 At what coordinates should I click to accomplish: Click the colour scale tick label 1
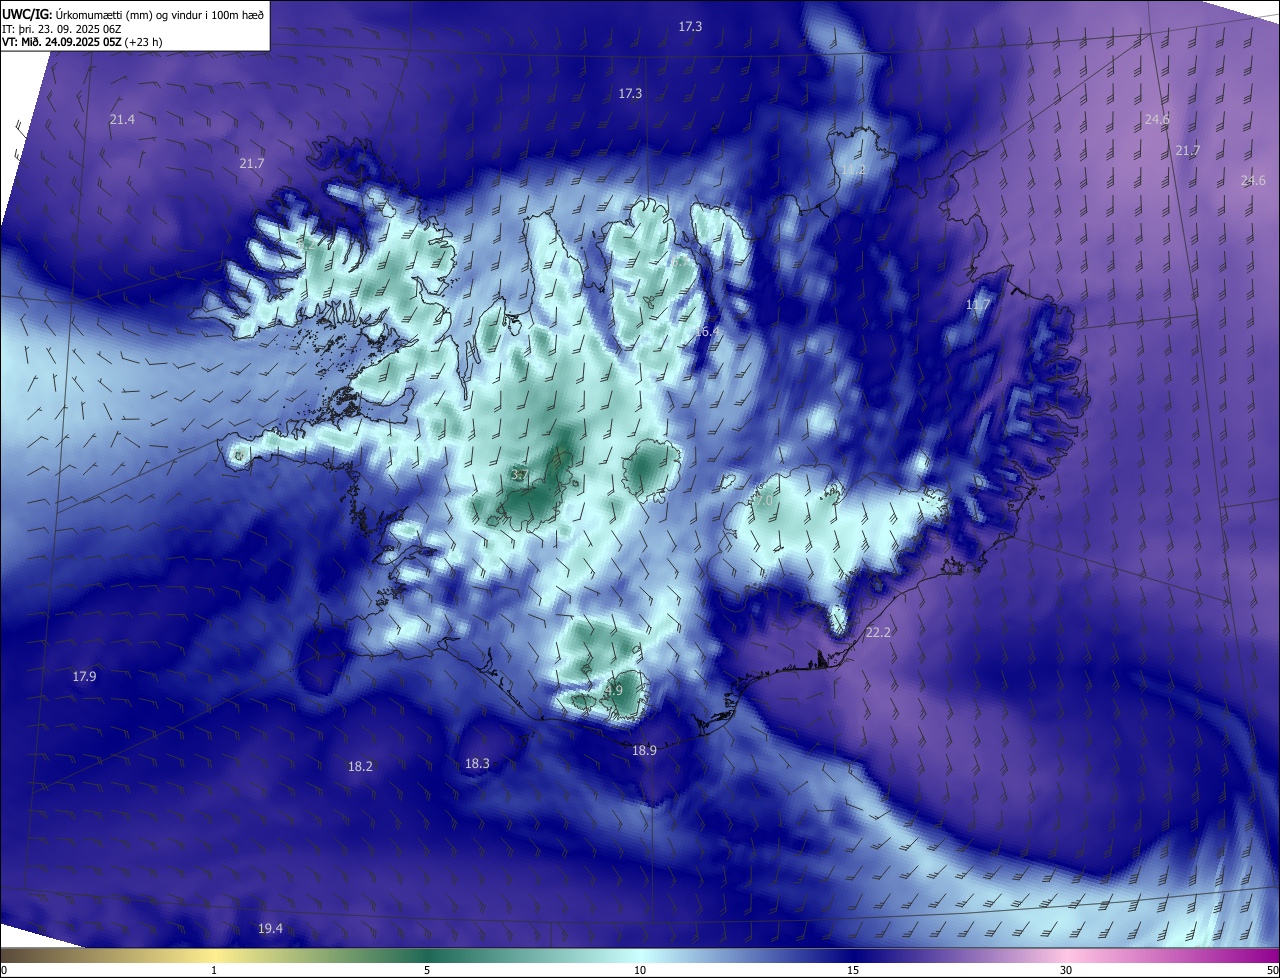(x=215, y=970)
